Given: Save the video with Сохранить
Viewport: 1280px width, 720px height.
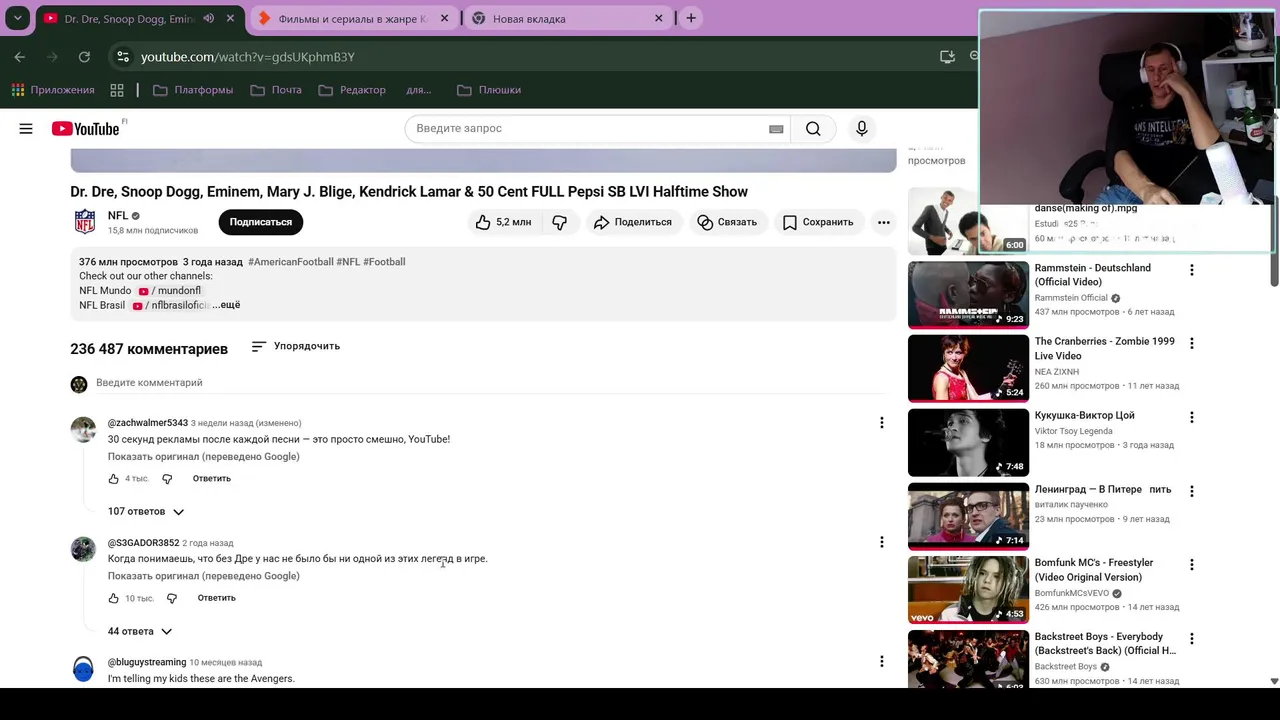Looking at the screenshot, I should point(817,222).
